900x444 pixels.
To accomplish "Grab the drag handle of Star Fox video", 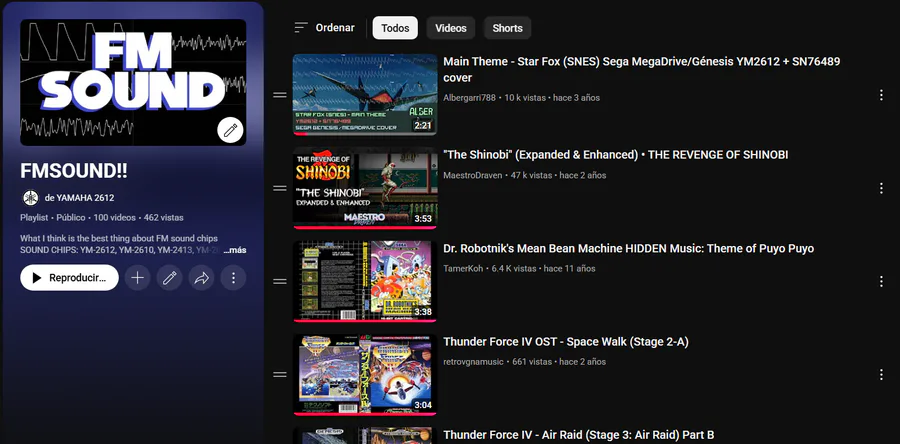I will [x=280, y=95].
